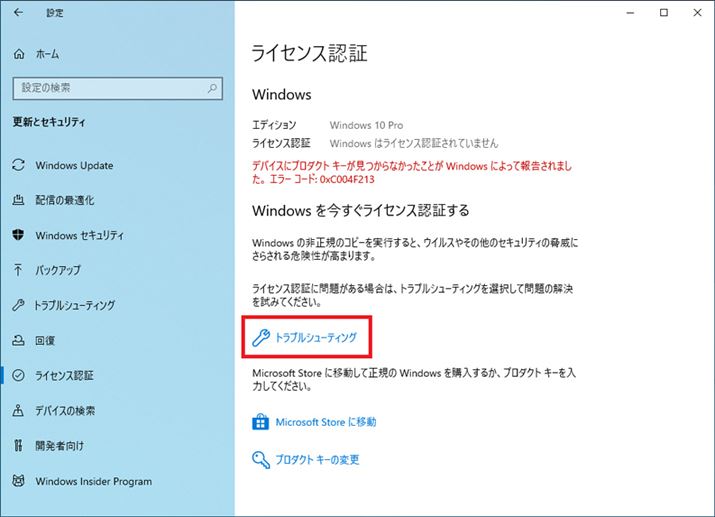
Task: Click the Windows 10 Pro edition value
Action: pyautogui.click(x=367, y=125)
